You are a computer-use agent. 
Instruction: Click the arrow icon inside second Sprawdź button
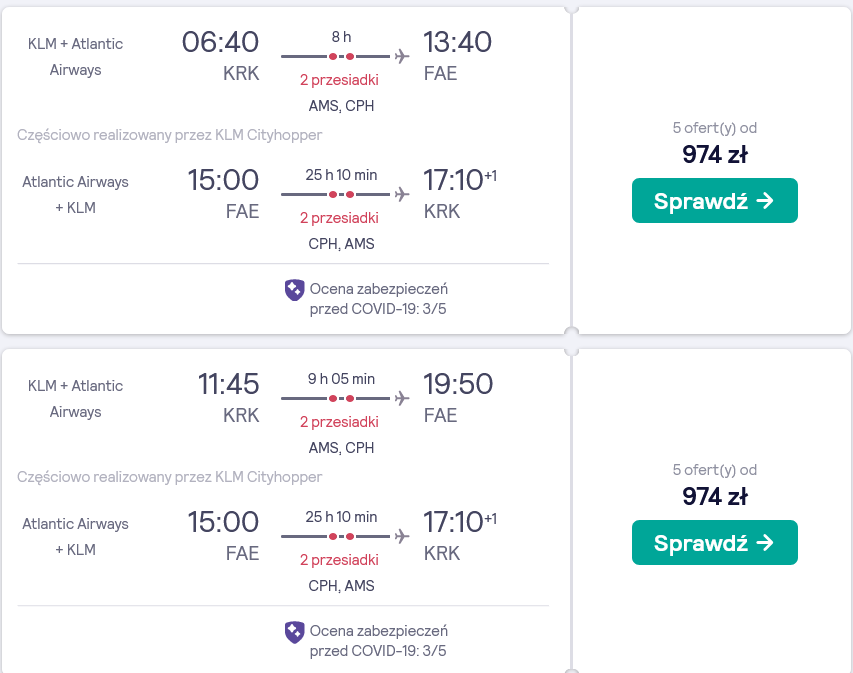(765, 542)
